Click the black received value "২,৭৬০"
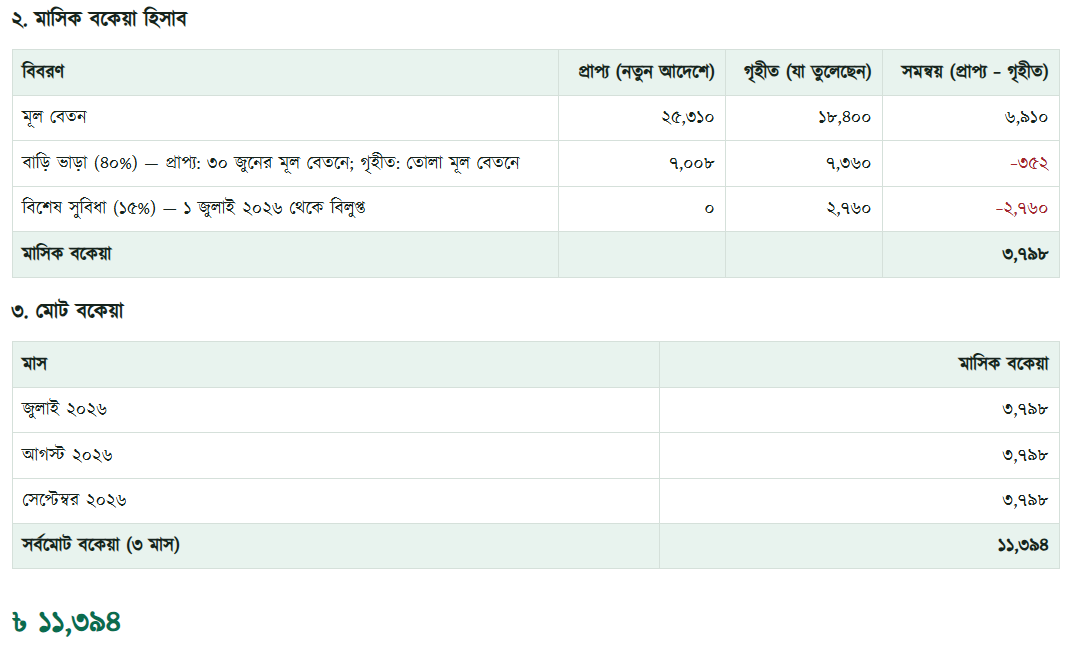 pyautogui.click(x=849, y=209)
